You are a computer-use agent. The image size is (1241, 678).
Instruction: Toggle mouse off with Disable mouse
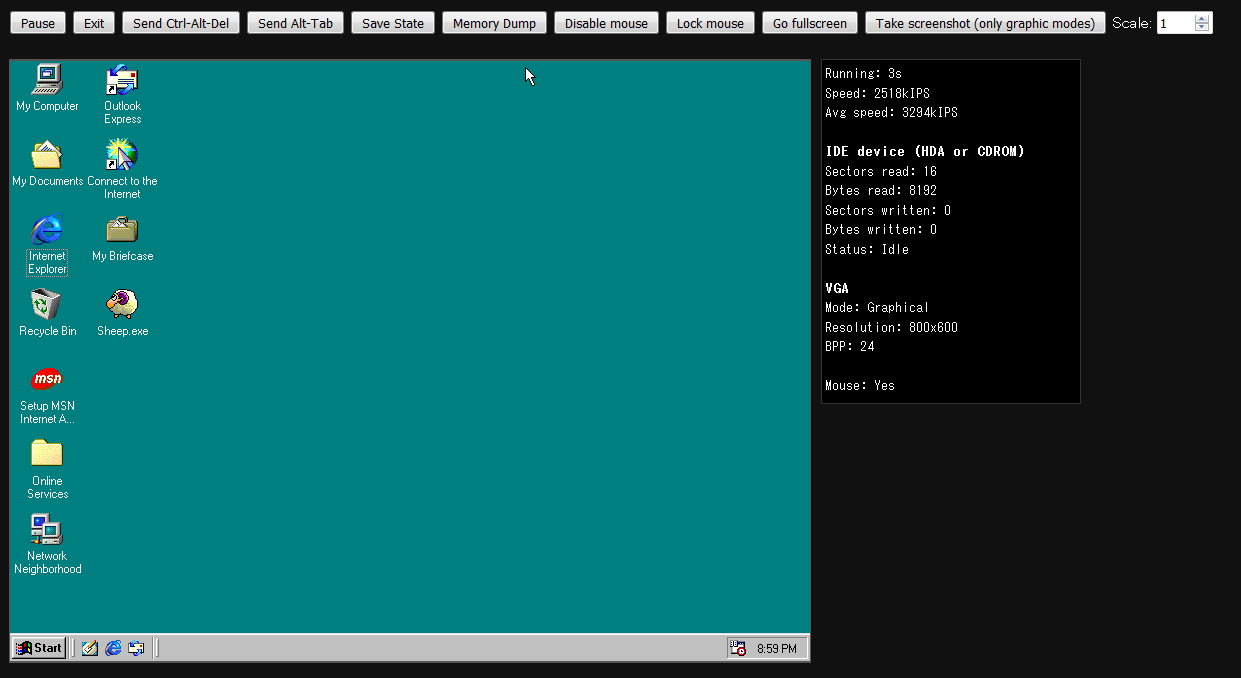tap(606, 23)
